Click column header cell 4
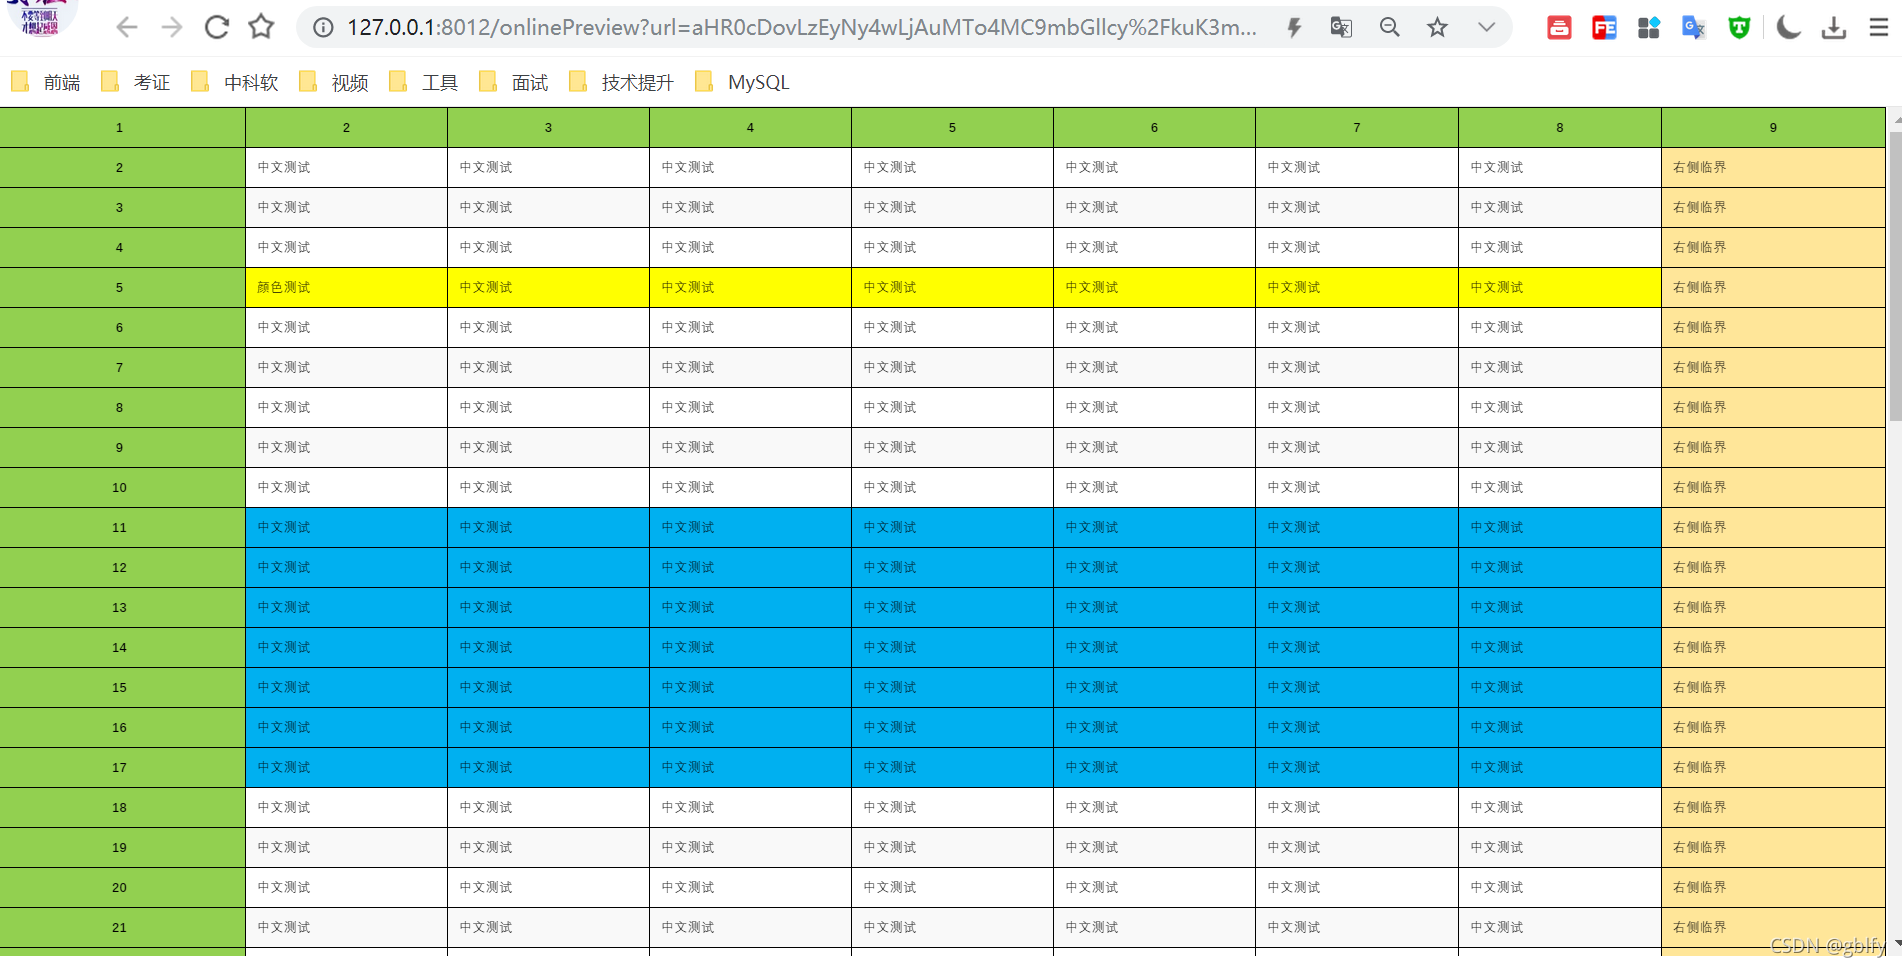The image size is (1902, 967). coord(750,128)
